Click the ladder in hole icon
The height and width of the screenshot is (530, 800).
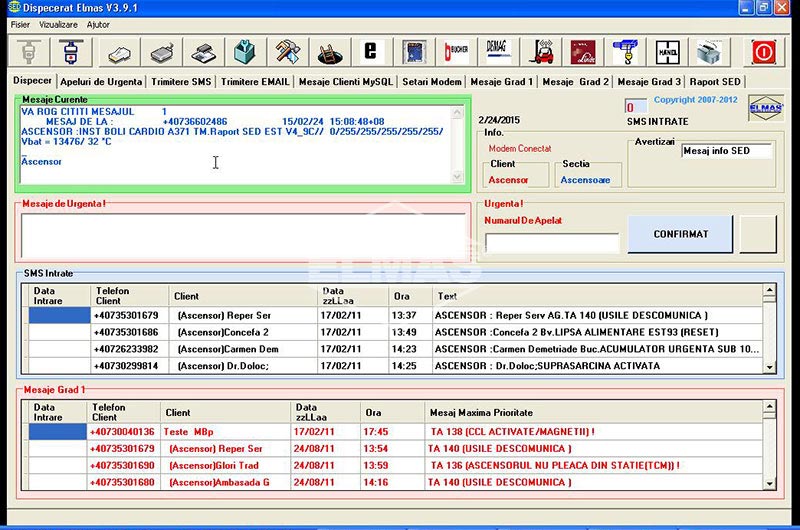330,52
